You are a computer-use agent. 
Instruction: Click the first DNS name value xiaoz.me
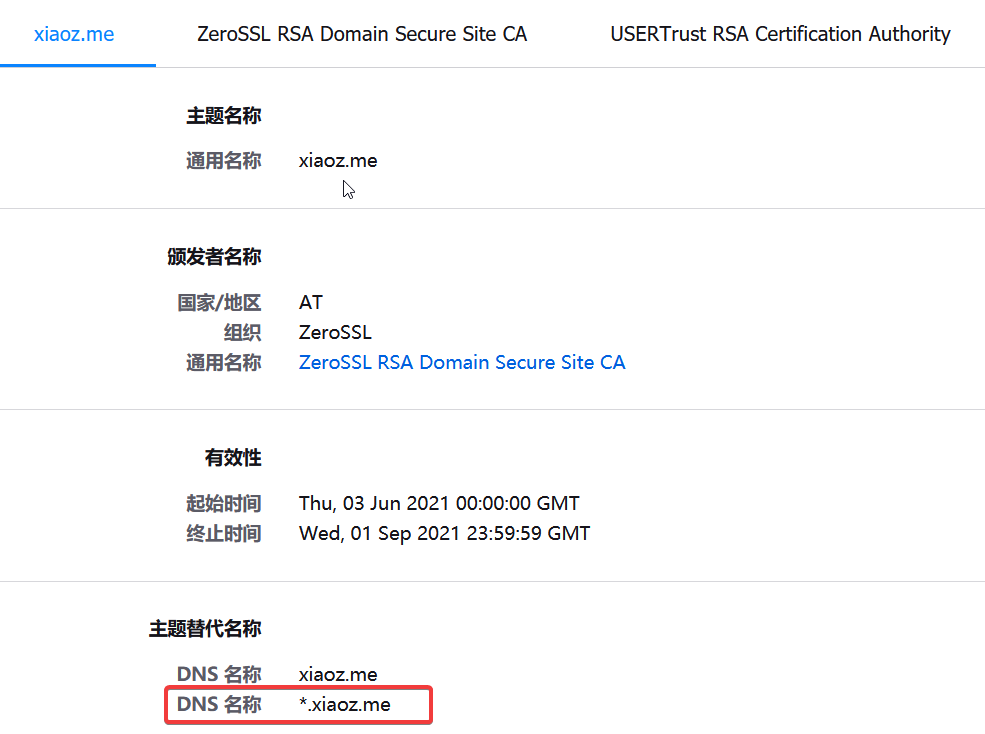coord(338,675)
